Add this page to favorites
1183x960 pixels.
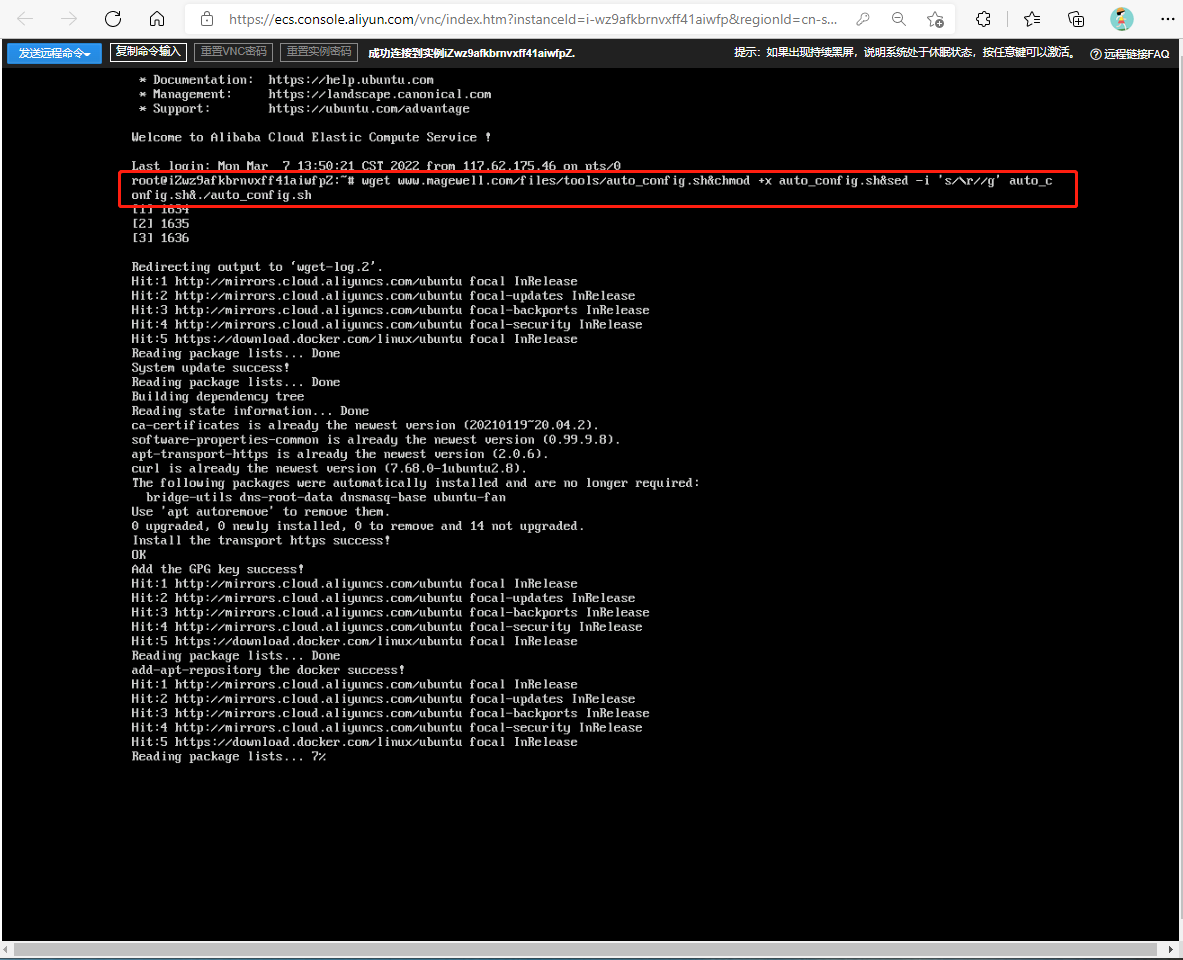click(x=935, y=19)
